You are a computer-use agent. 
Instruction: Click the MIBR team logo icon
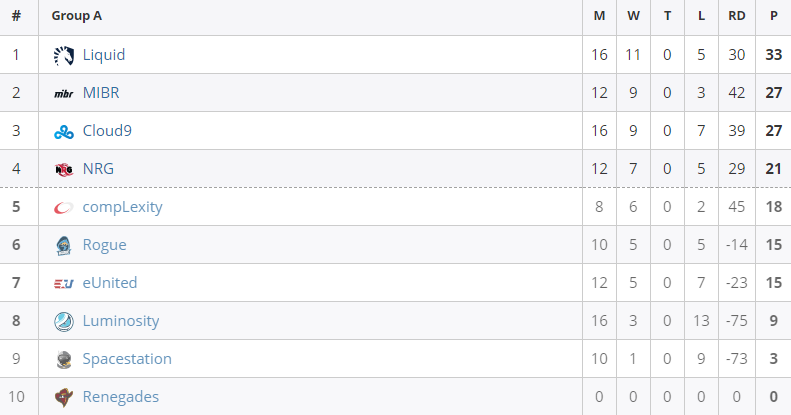pyautogui.click(x=64, y=93)
